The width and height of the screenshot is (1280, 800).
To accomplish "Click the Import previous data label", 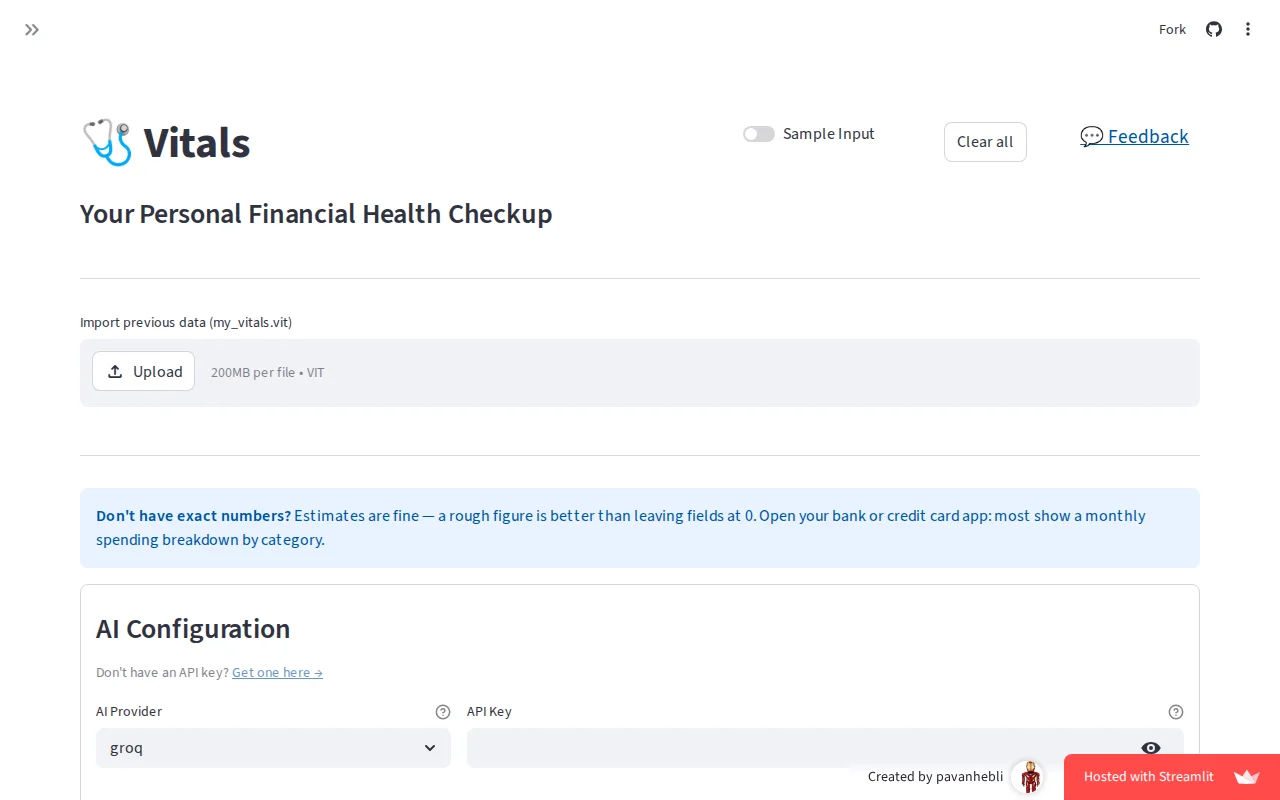I will click(186, 322).
